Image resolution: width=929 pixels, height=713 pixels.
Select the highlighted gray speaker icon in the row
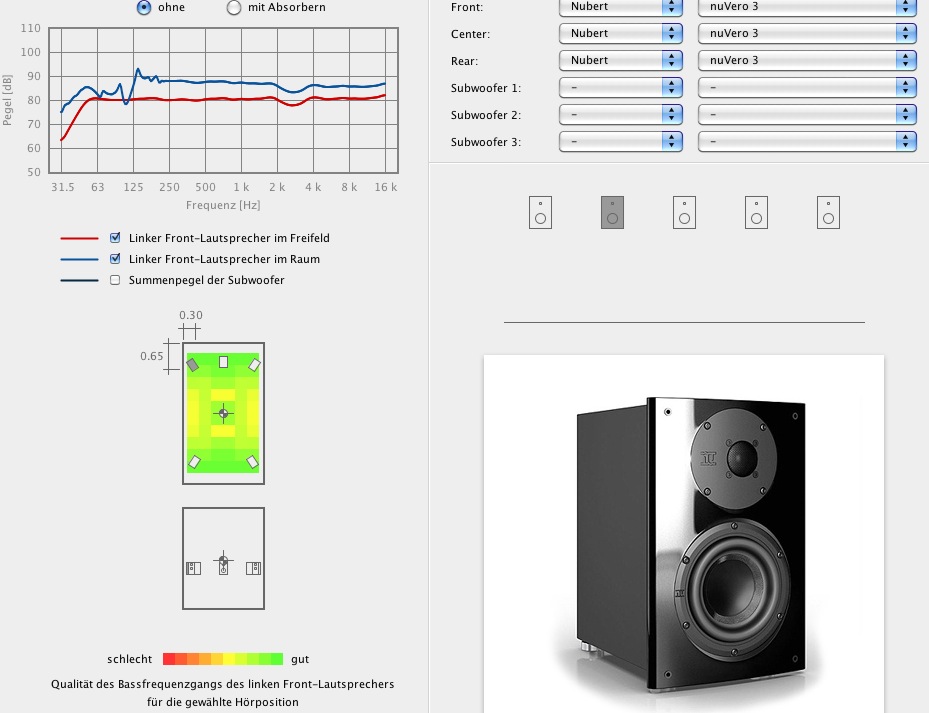612,212
